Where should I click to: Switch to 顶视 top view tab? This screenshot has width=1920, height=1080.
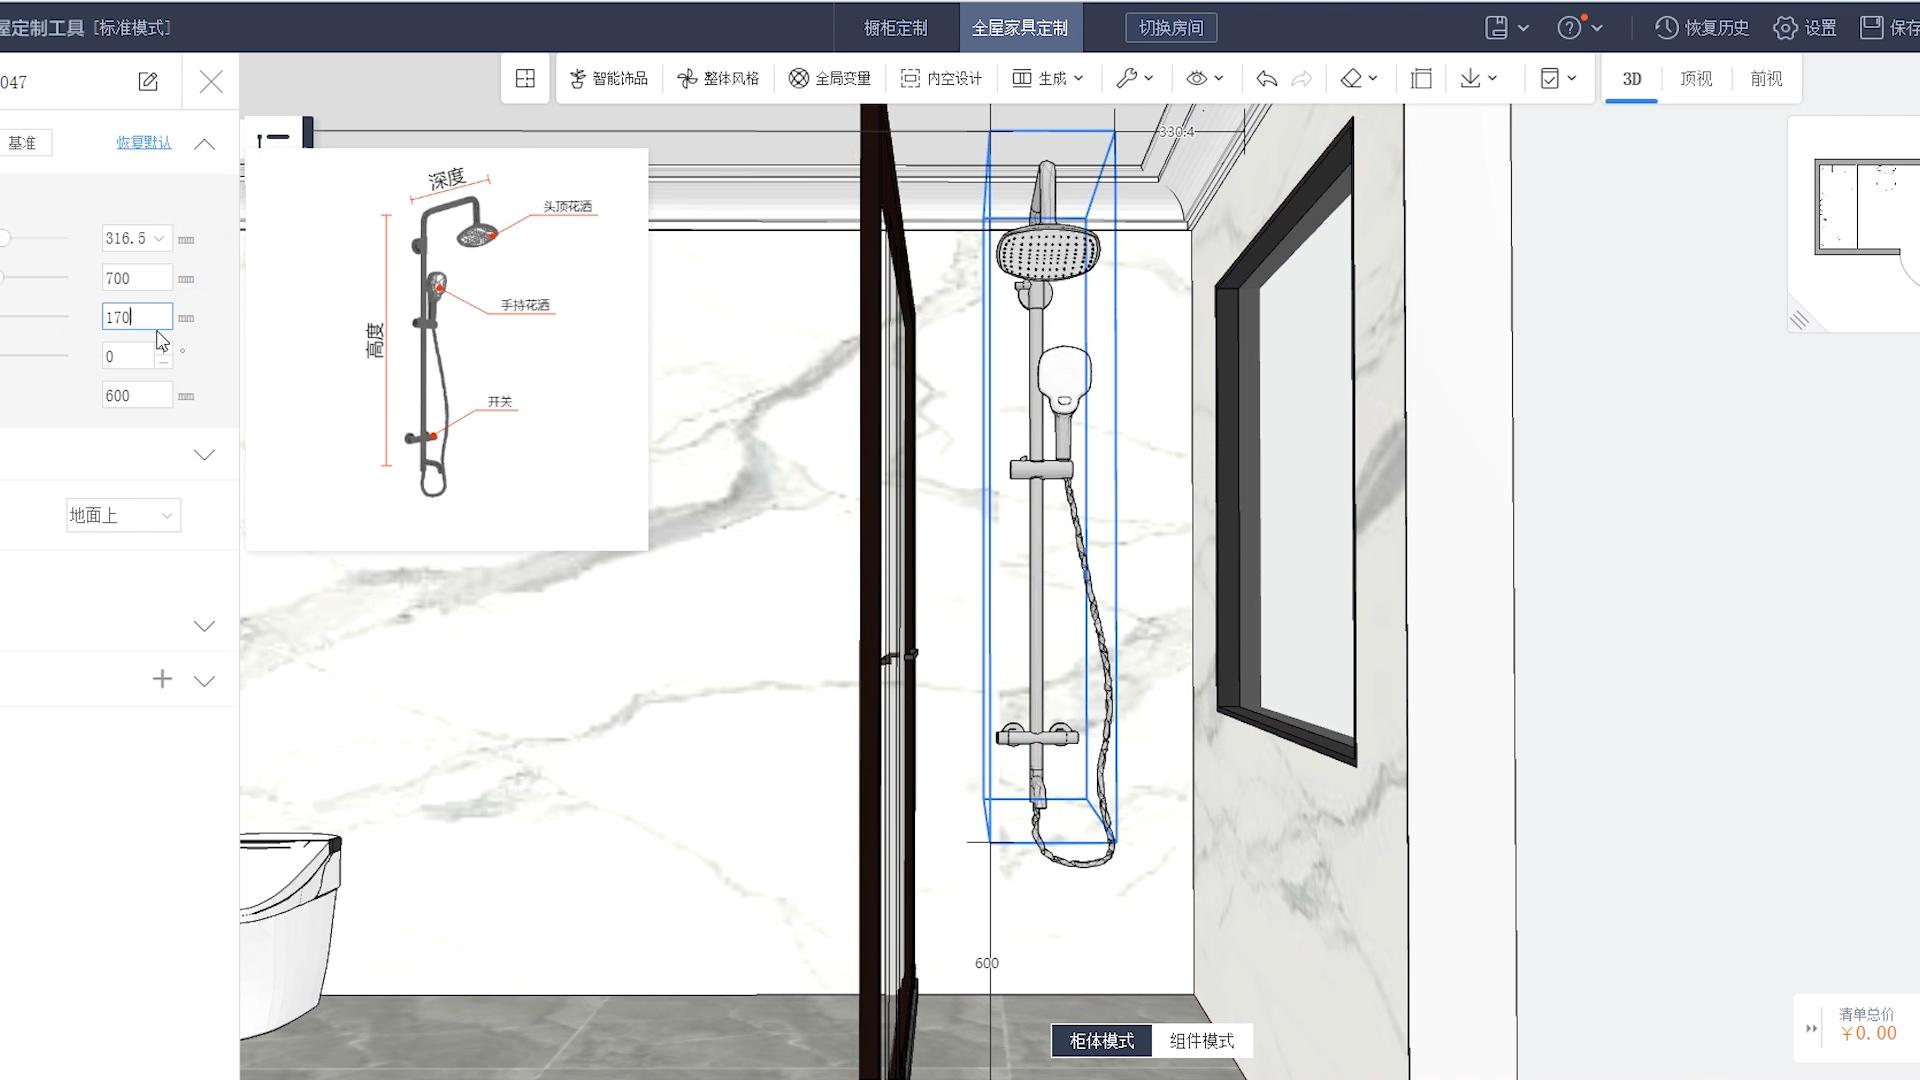[1696, 78]
